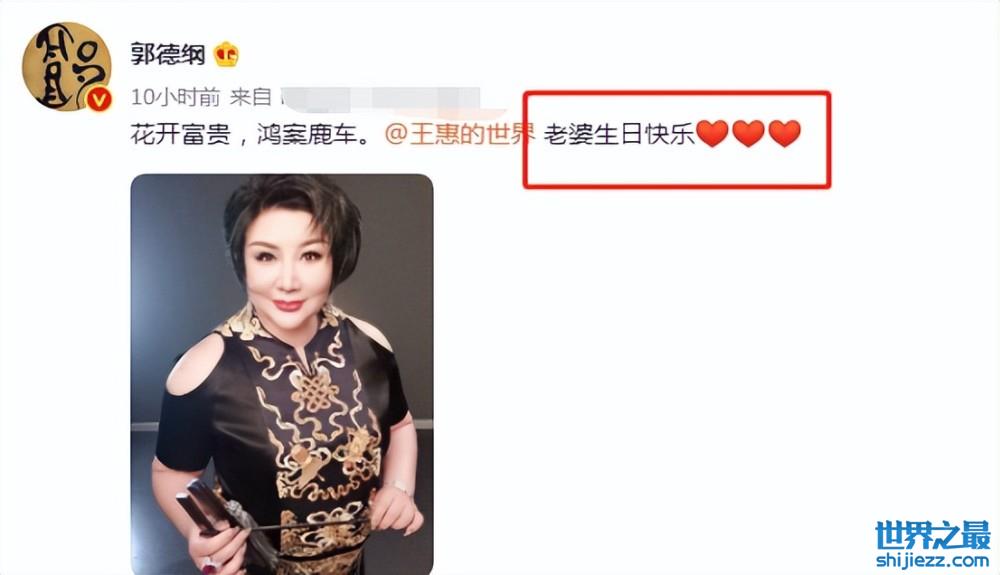This screenshot has width=1000, height=575.
Task: Click the gold knot embroidery on dress
Action: 314,394
